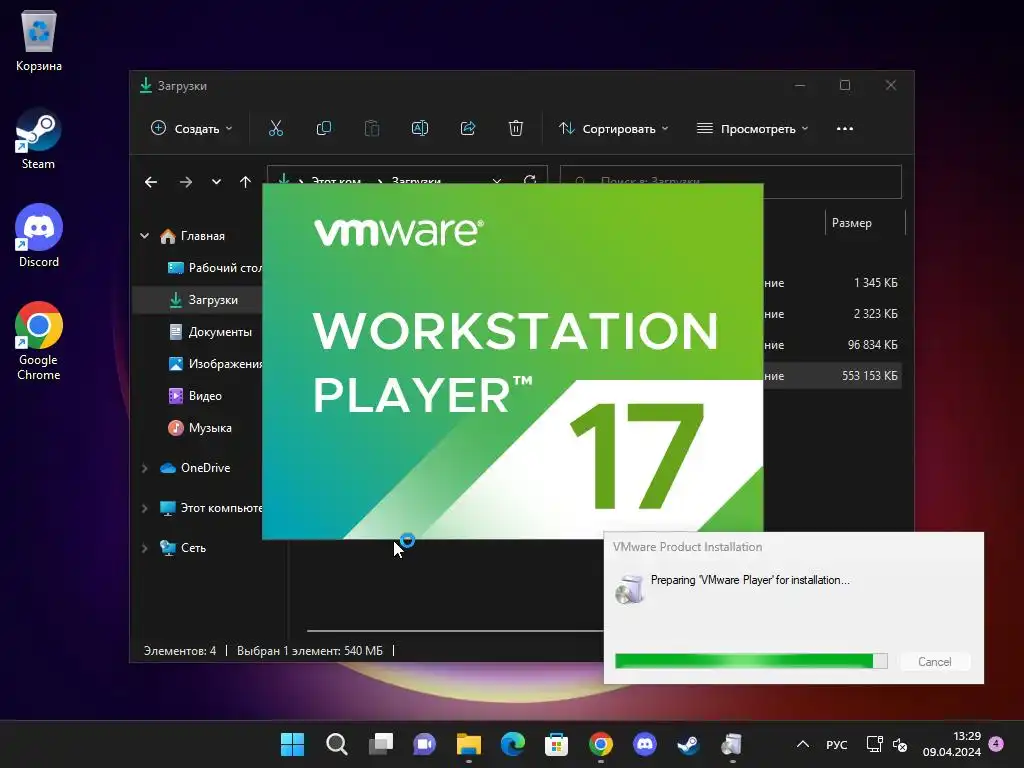Switch to Chrome on the taskbar

601,744
